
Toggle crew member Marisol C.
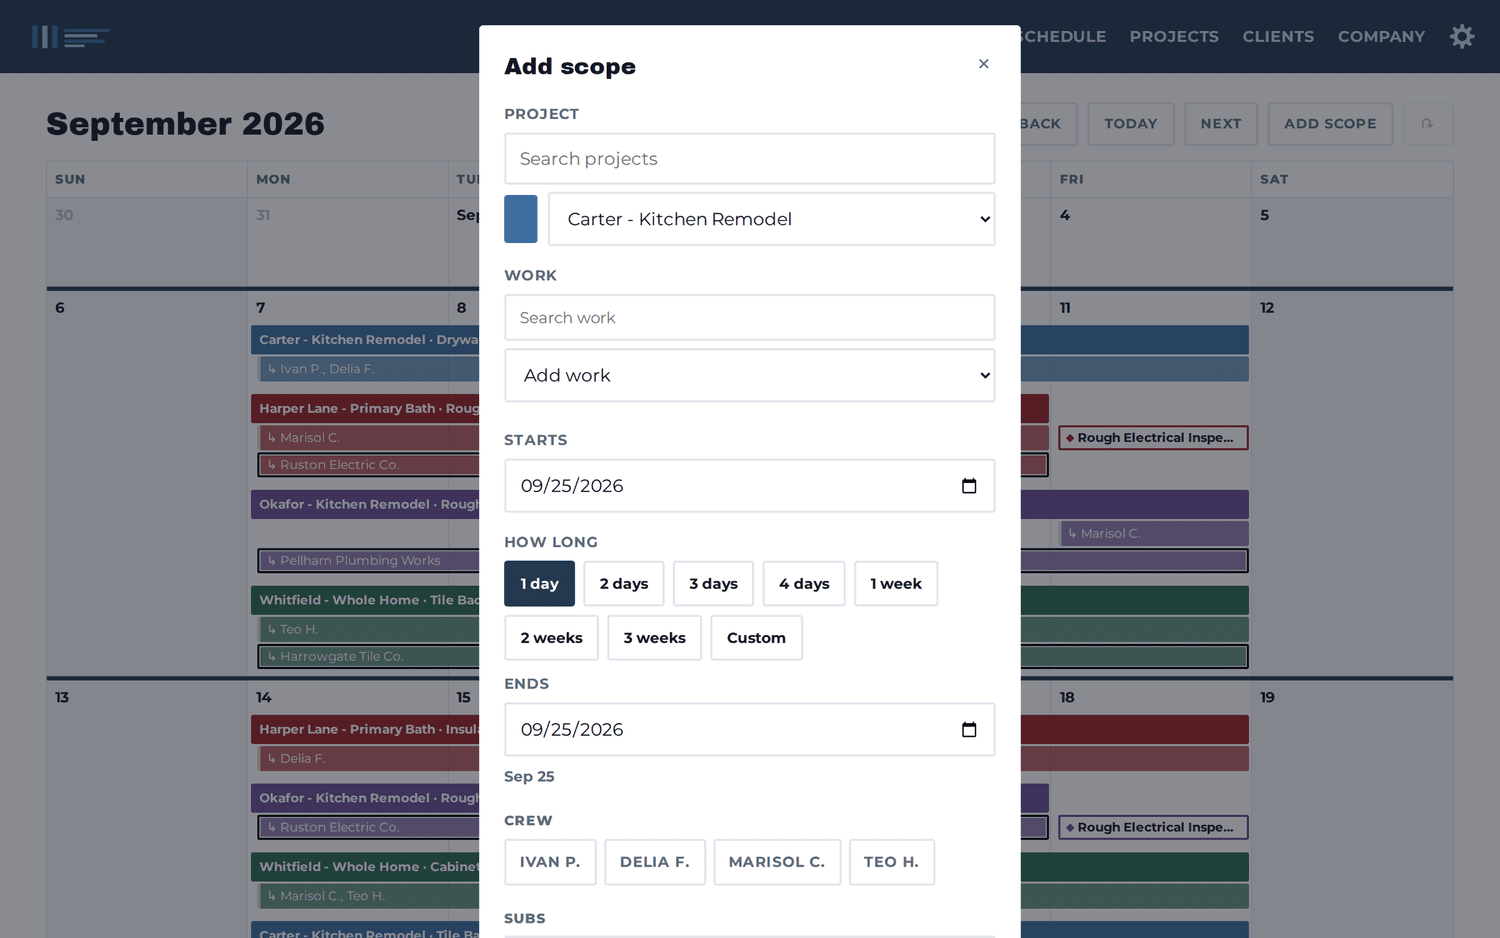pyautogui.click(x=777, y=862)
